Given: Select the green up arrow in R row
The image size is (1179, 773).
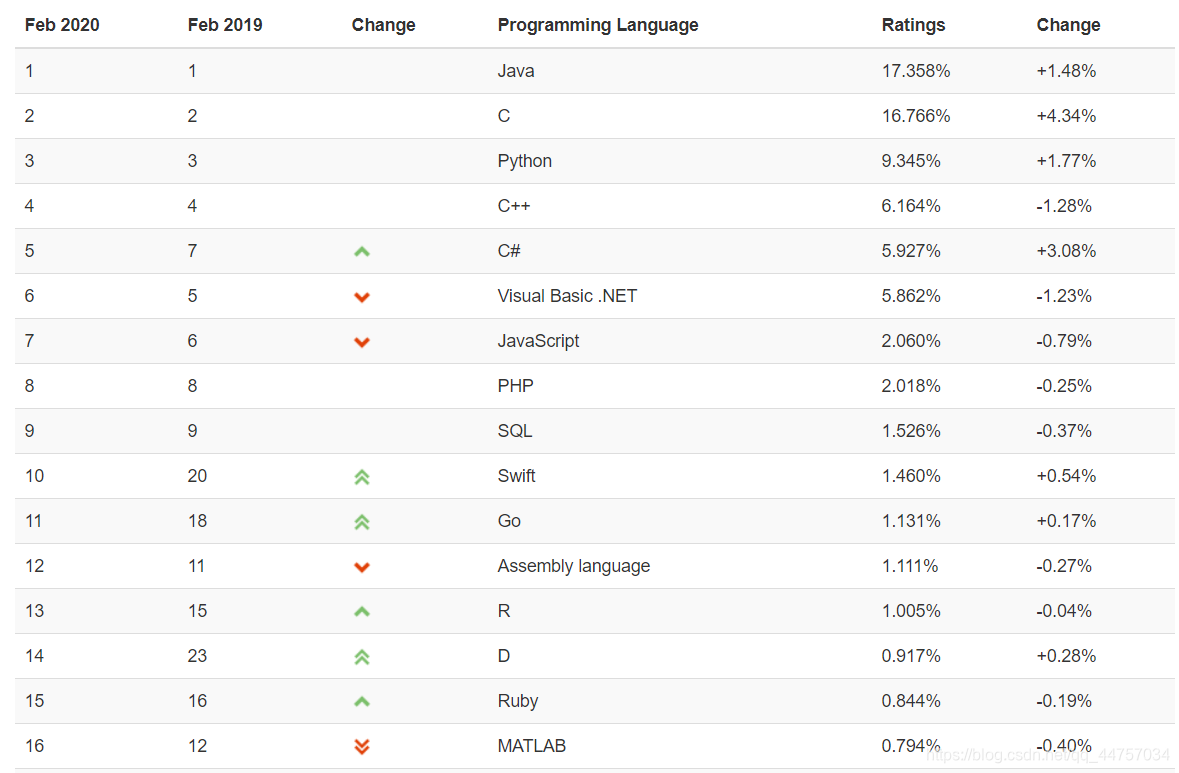Looking at the screenshot, I should coord(362,612).
